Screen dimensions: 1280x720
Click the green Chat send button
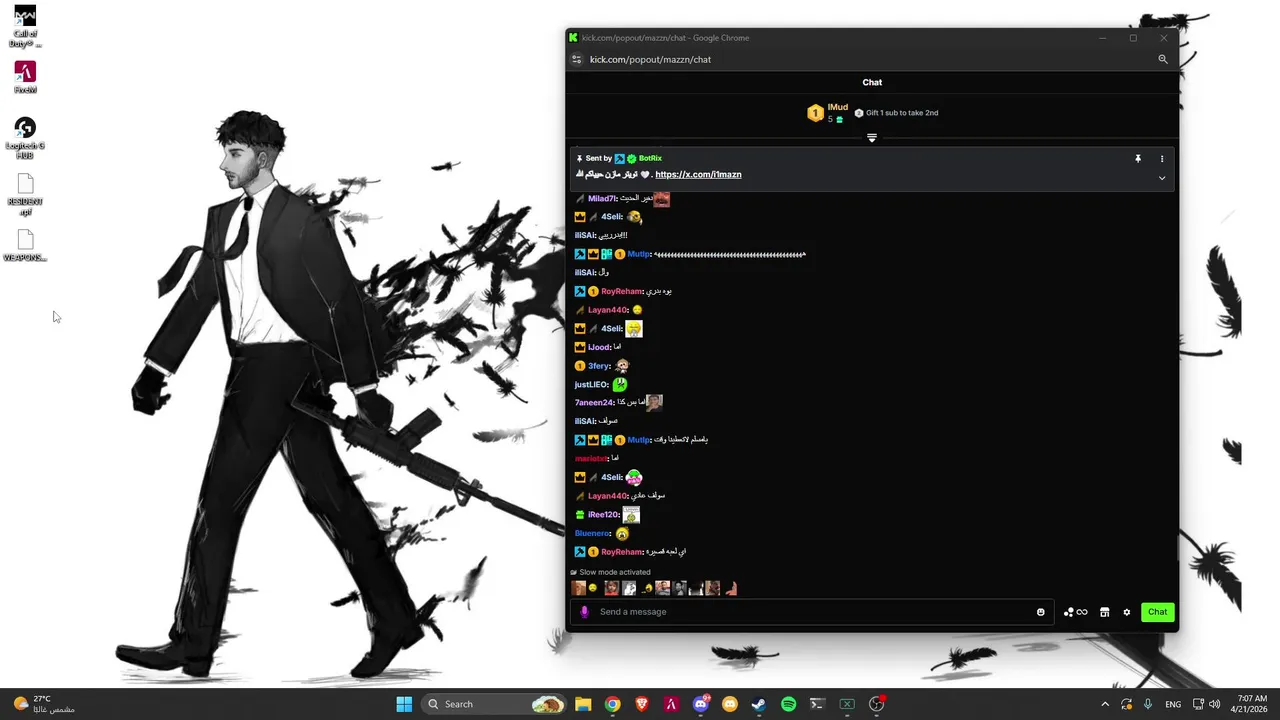[x=1157, y=612]
